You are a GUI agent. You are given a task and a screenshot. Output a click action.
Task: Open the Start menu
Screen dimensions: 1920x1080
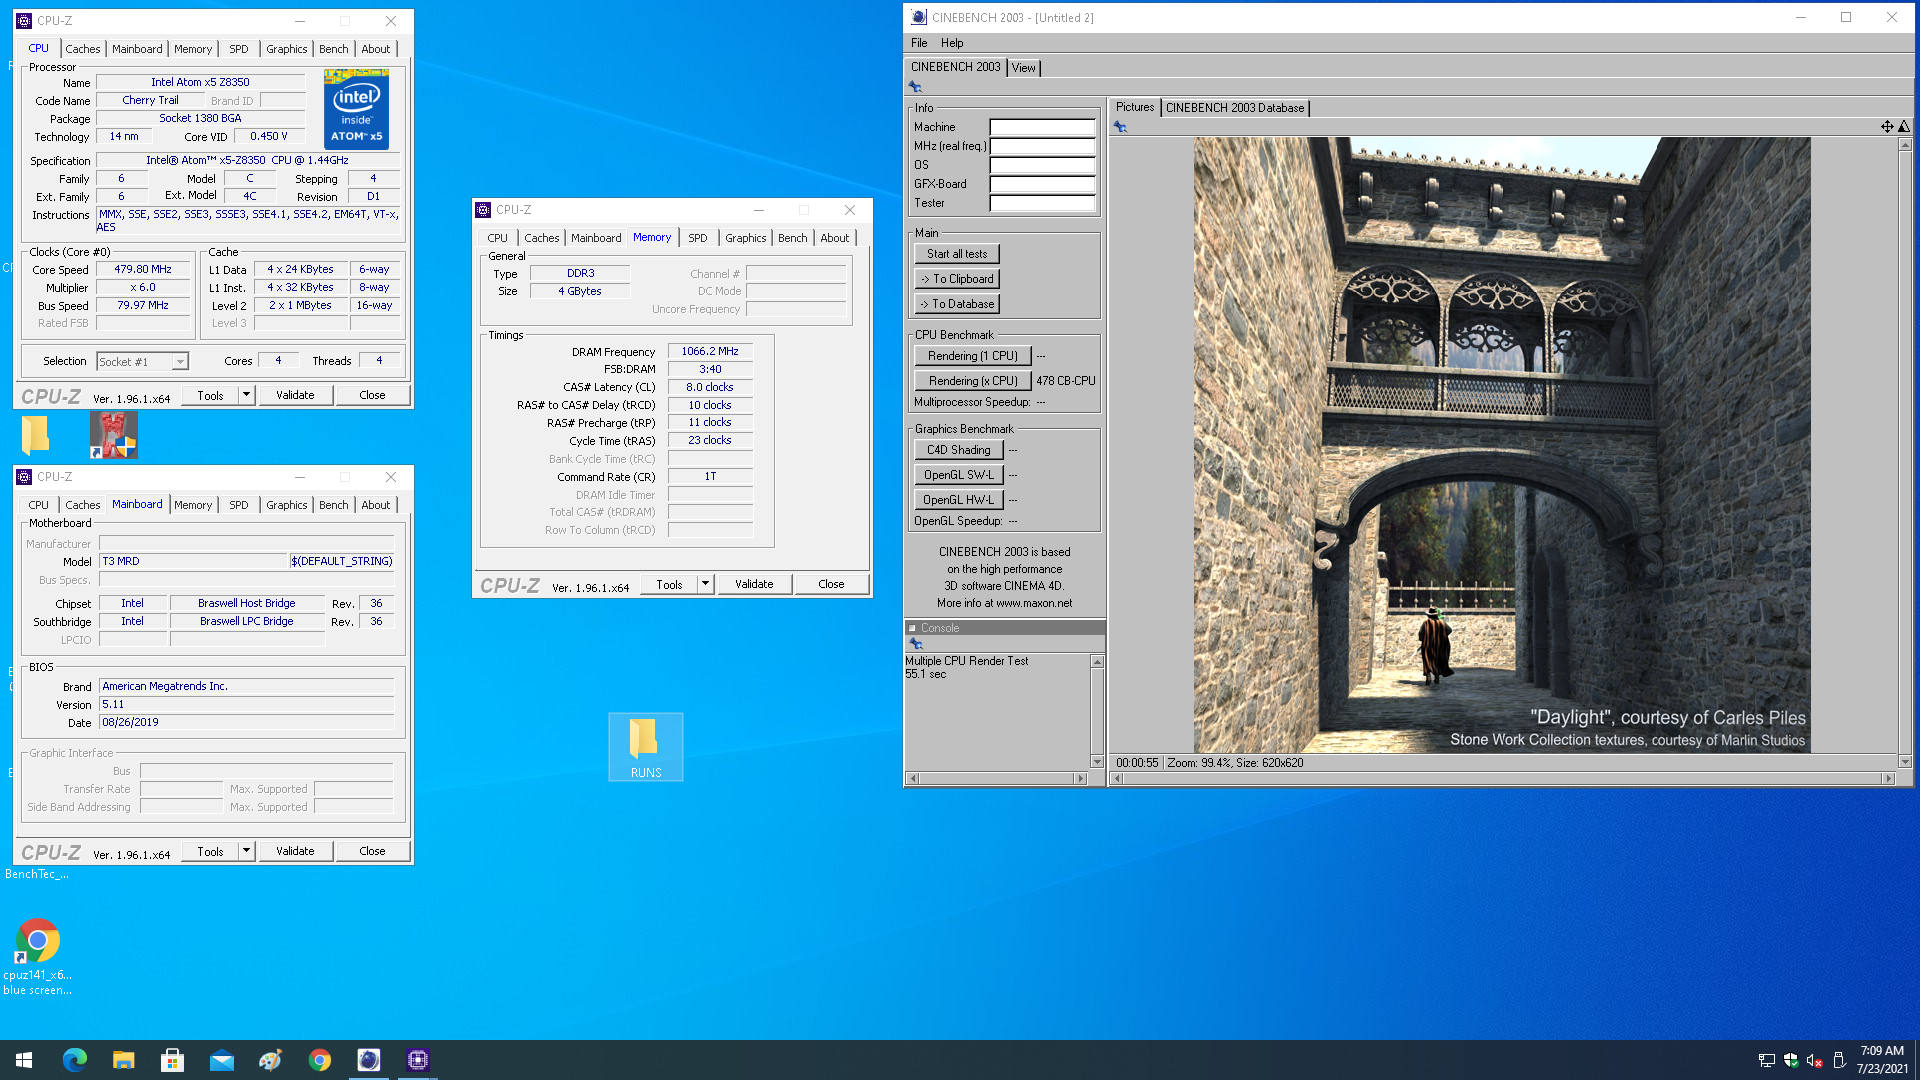tap(24, 1060)
